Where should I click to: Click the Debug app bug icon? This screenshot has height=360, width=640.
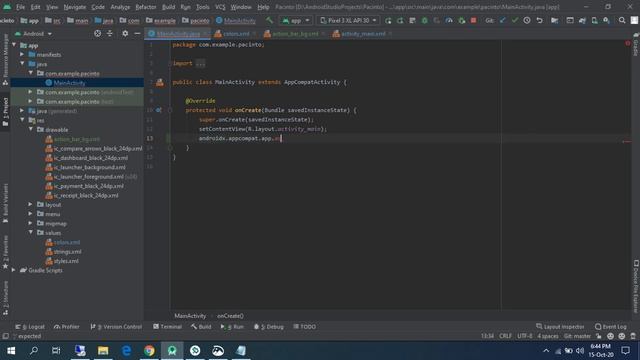pyautogui.click(x=424, y=20)
